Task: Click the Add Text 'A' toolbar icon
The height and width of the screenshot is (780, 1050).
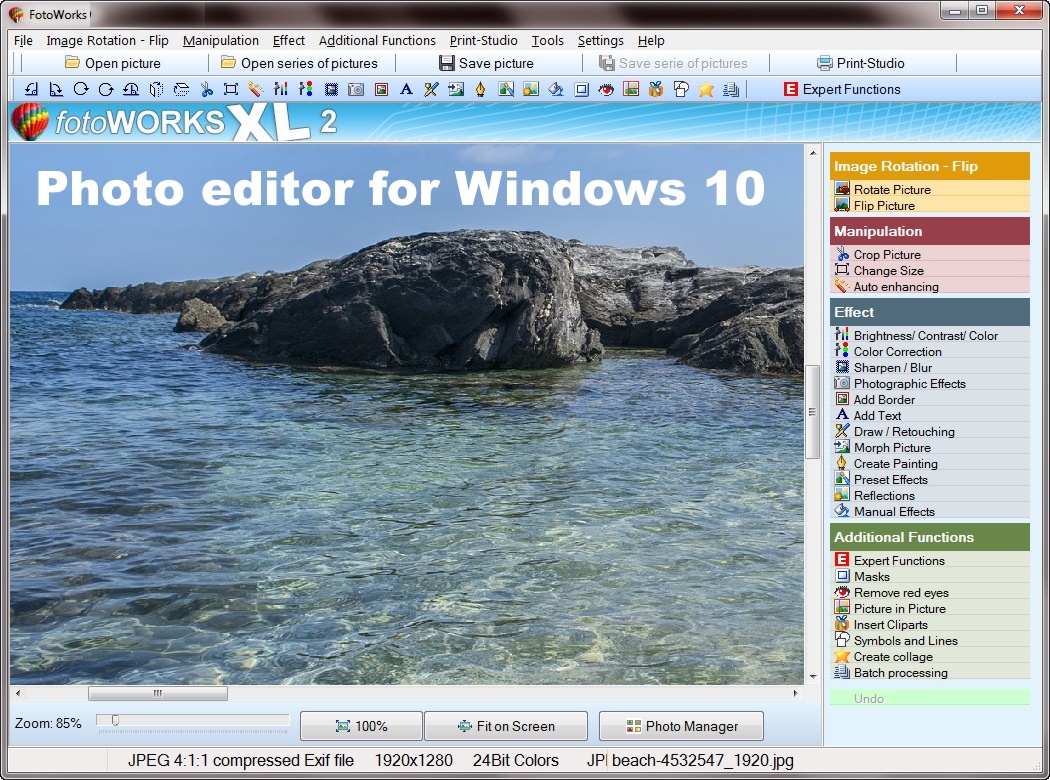Action: pos(406,89)
